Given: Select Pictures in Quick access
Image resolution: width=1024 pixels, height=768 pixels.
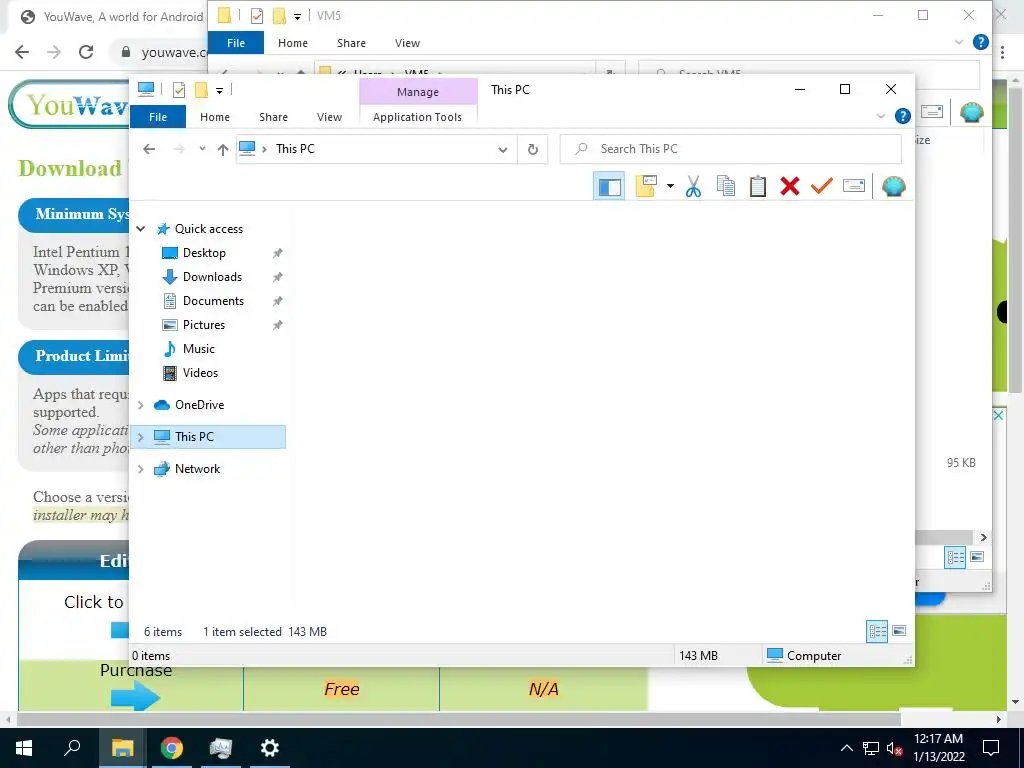Looking at the screenshot, I should click(x=204, y=325).
